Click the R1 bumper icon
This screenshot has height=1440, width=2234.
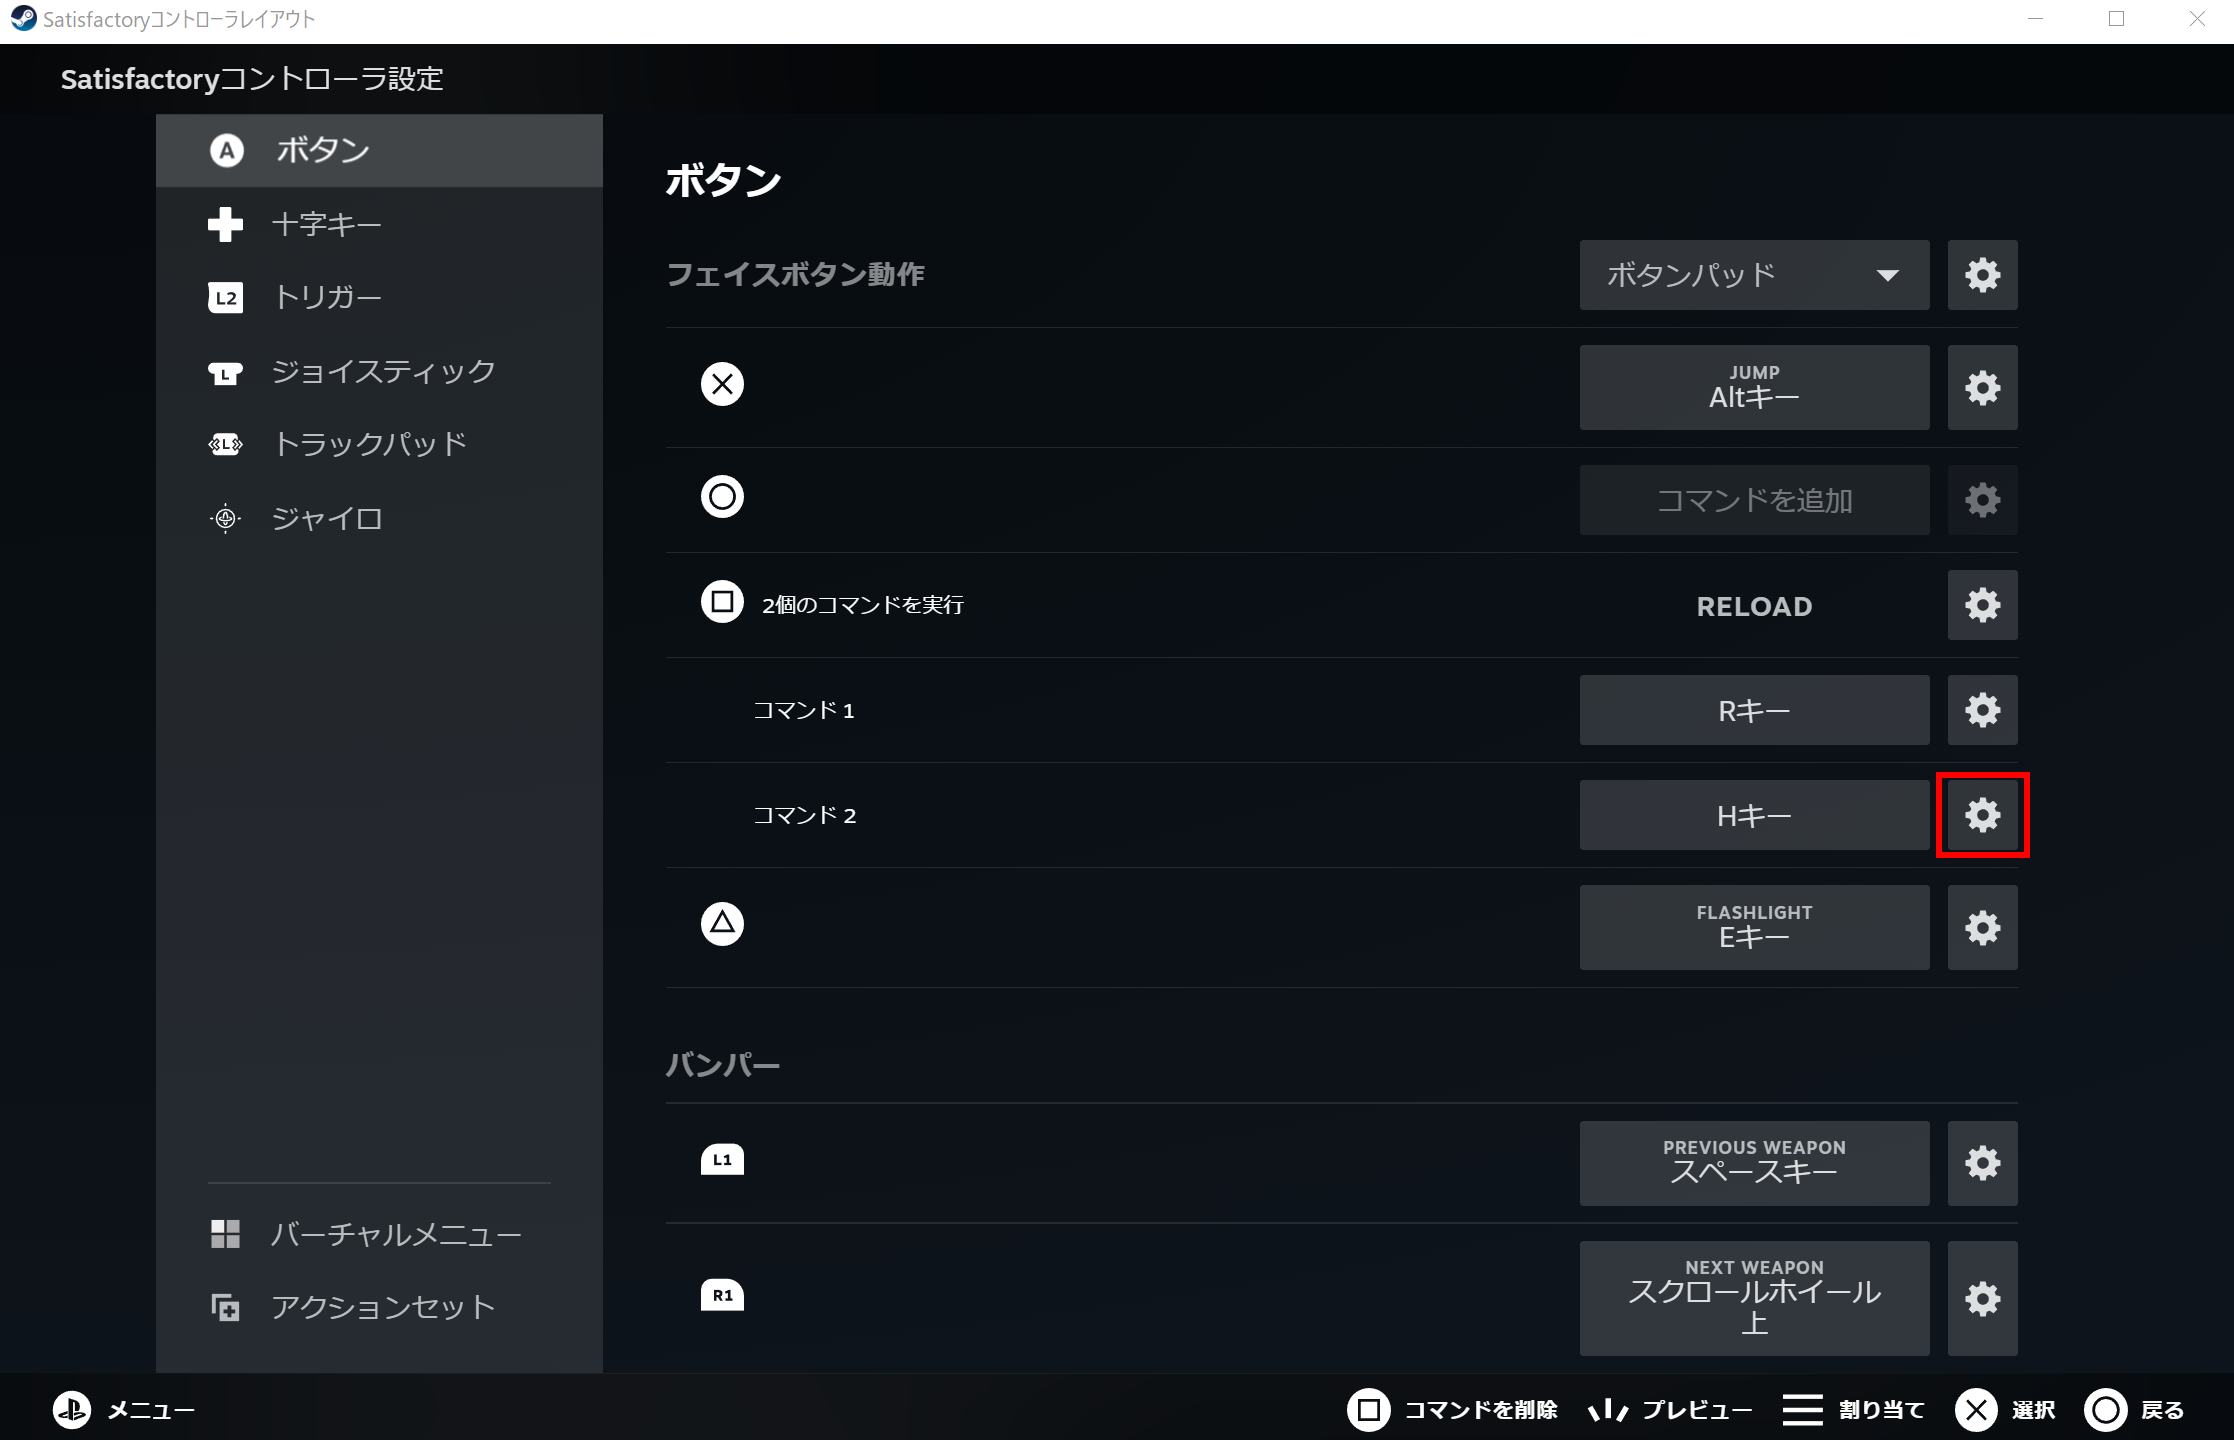click(x=722, y=1295)
